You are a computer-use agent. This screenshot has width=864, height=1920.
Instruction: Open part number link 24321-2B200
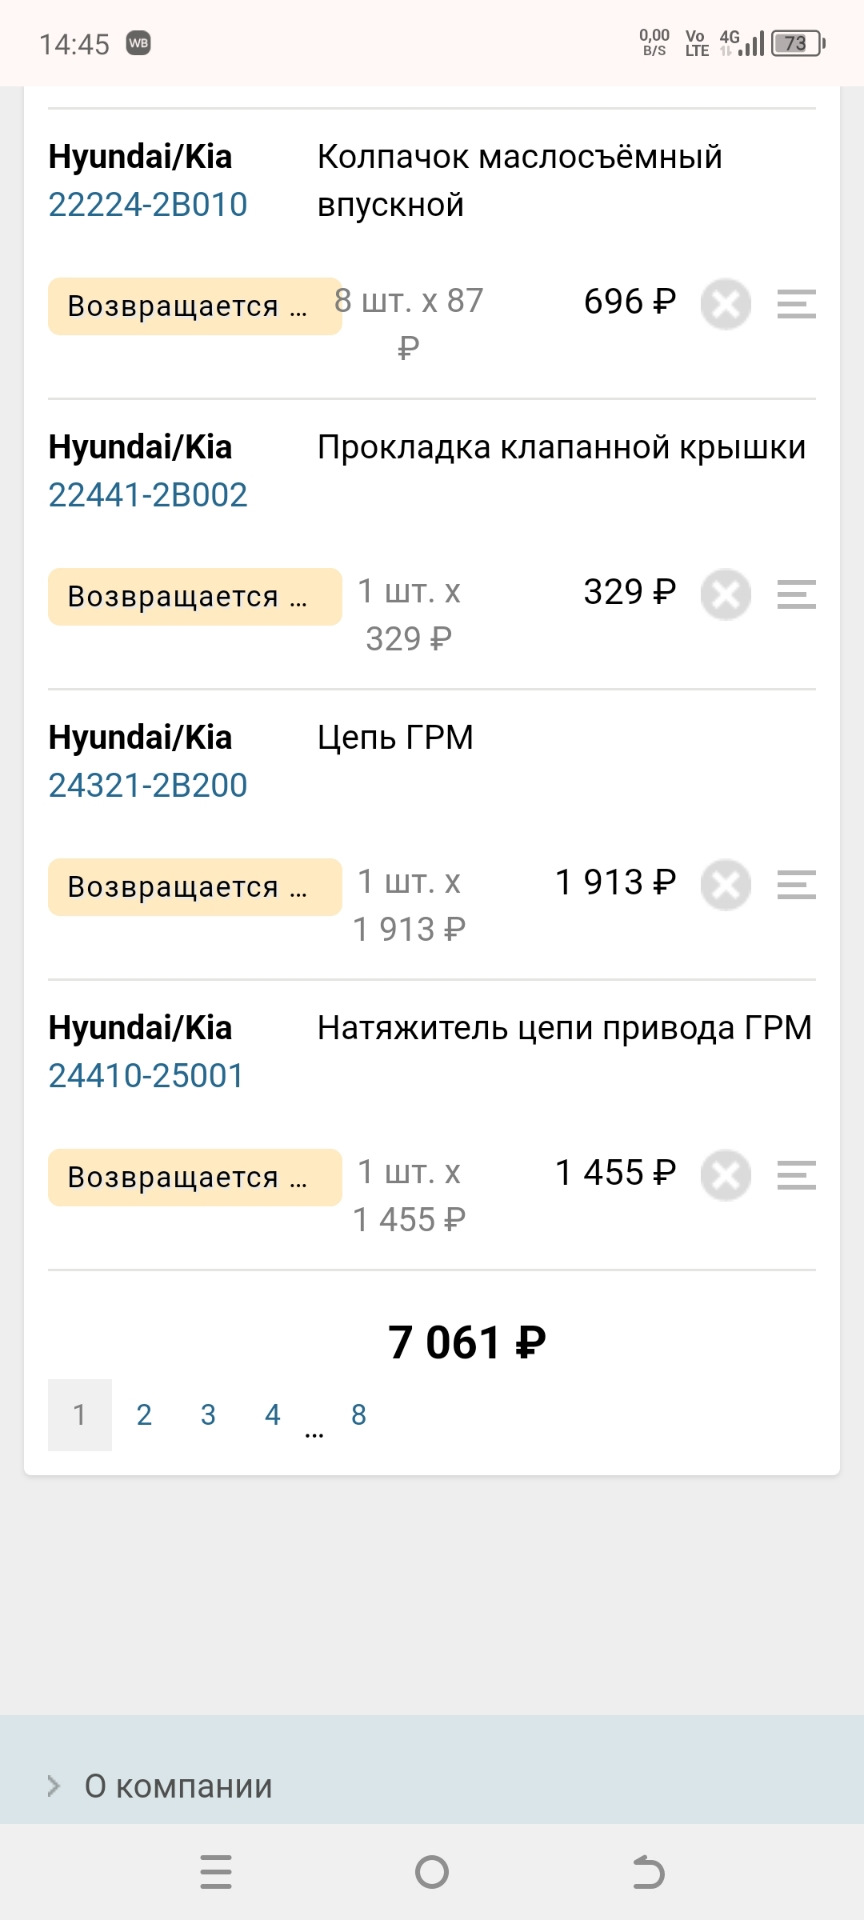tap(148, 785)
